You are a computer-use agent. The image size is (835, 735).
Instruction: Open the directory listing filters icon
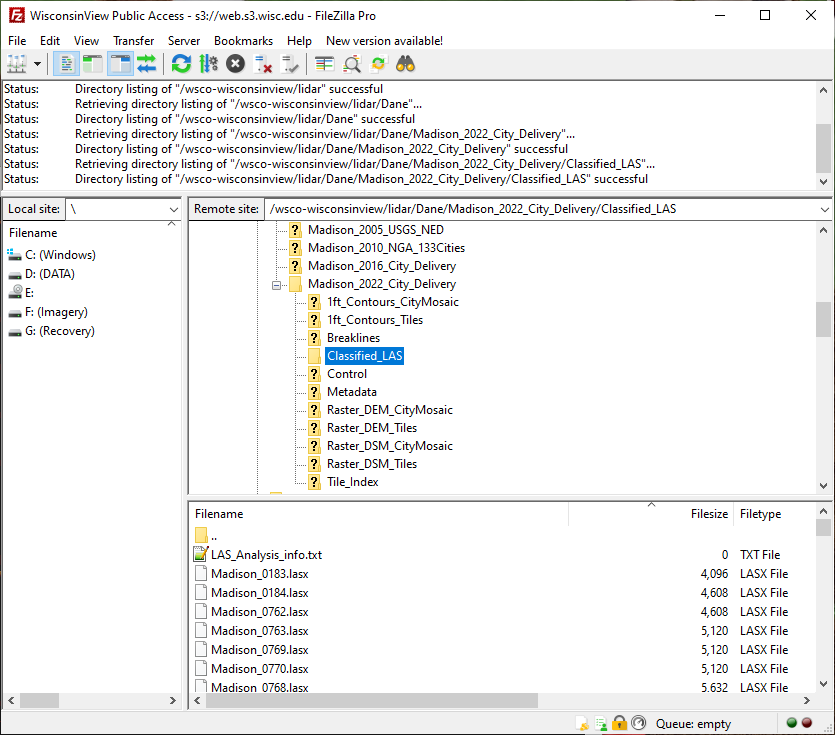click(324, 64)
